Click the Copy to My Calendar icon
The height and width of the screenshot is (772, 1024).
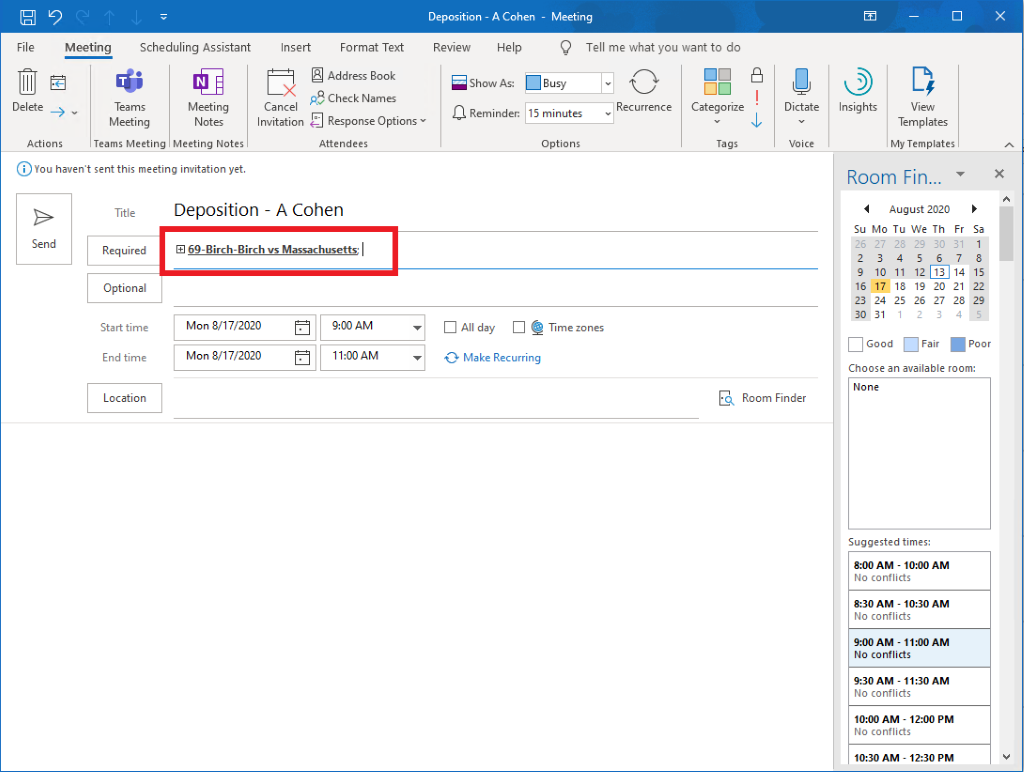click(x=58, y=82)
